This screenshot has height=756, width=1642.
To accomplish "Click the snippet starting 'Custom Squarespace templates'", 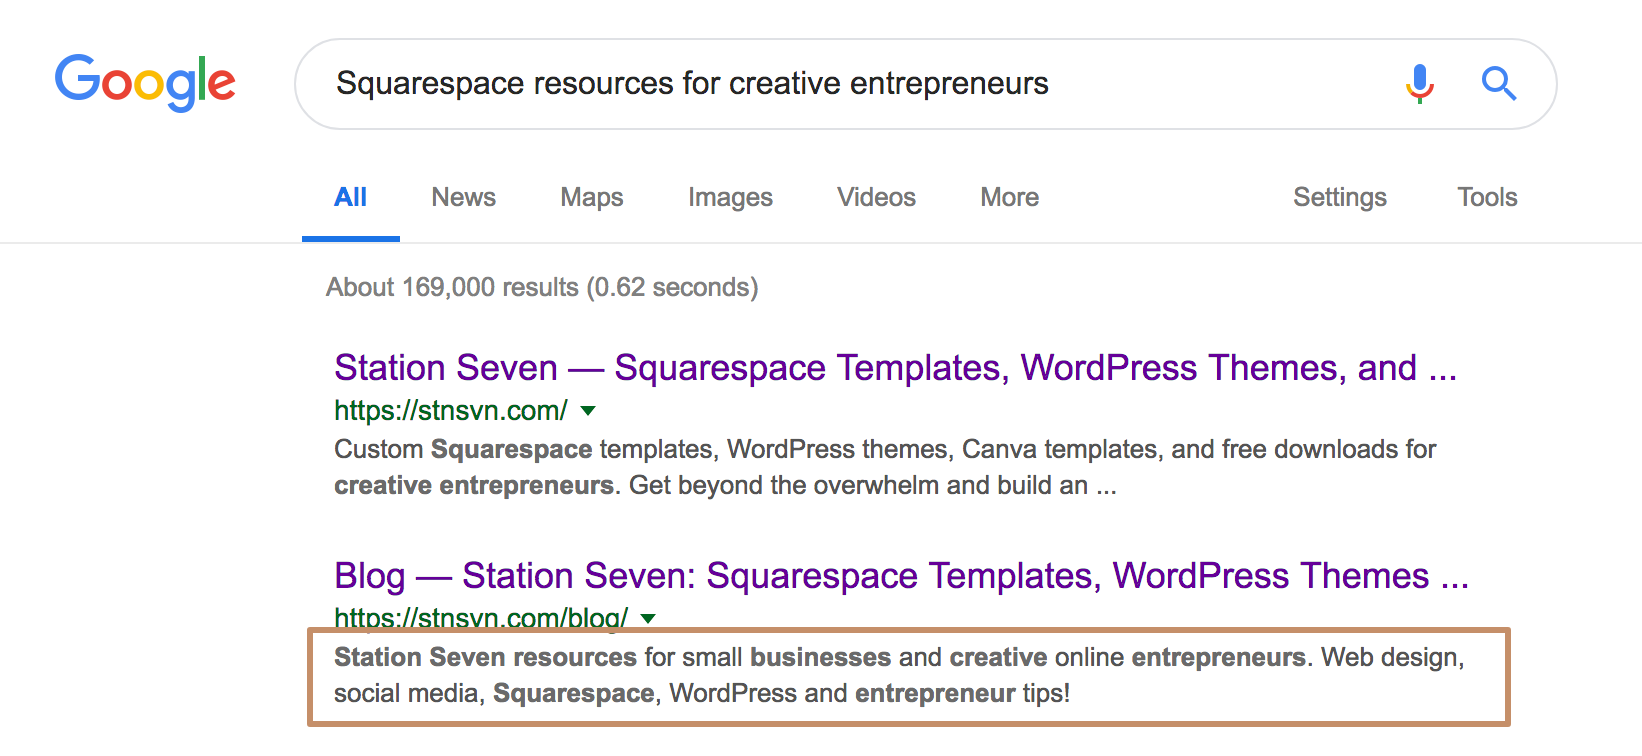I will pos(885,467).
